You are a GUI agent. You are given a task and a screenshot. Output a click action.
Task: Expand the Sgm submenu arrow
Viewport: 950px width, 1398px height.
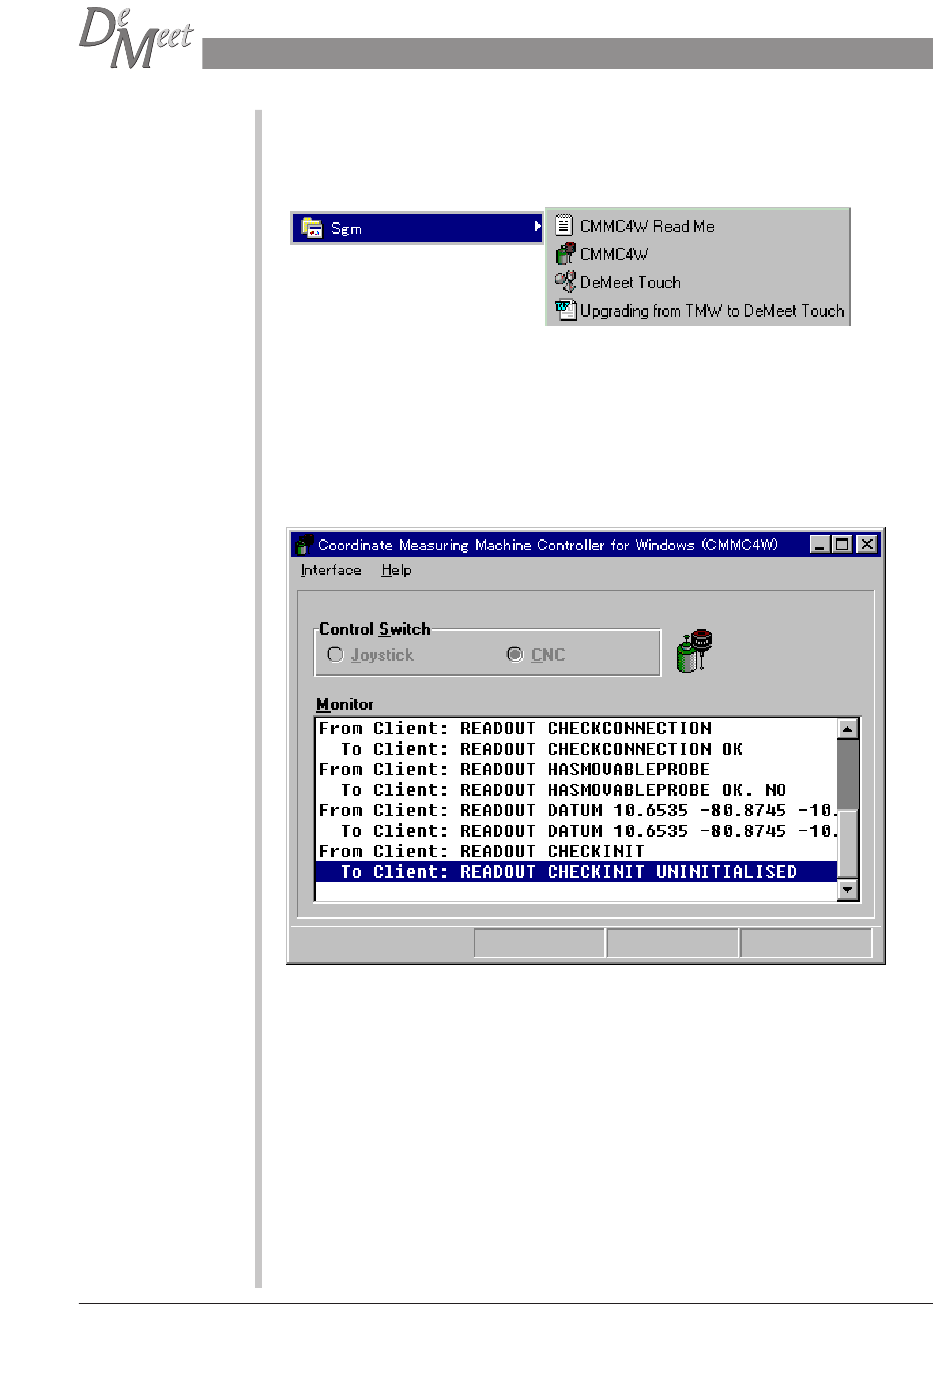[538, 227]
